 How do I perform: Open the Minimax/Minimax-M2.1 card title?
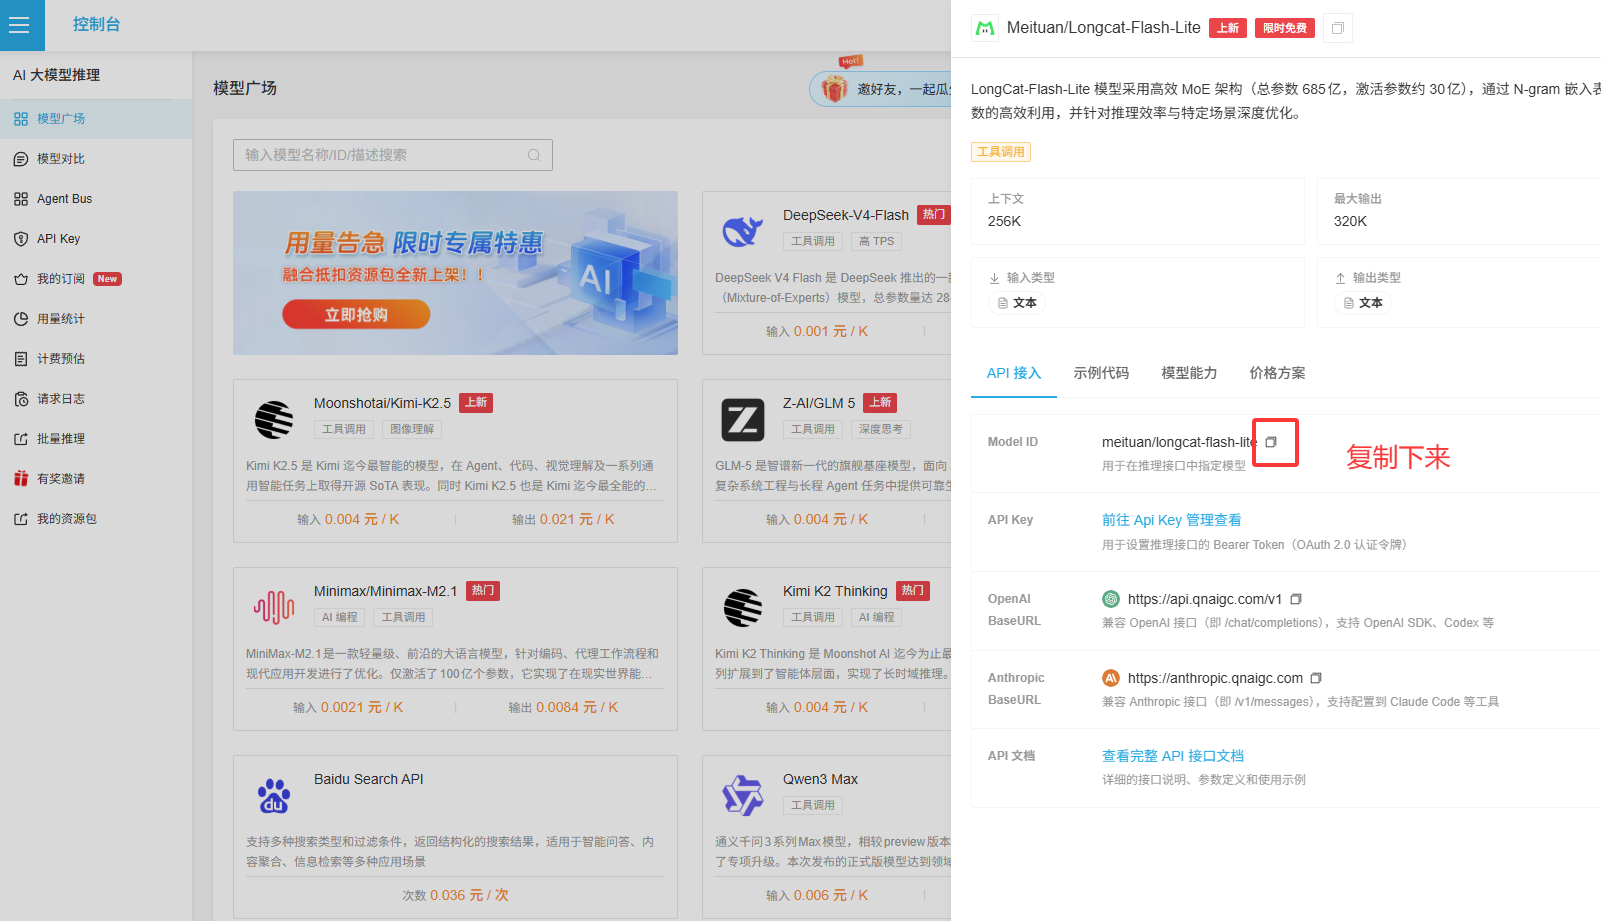[385, 591]
